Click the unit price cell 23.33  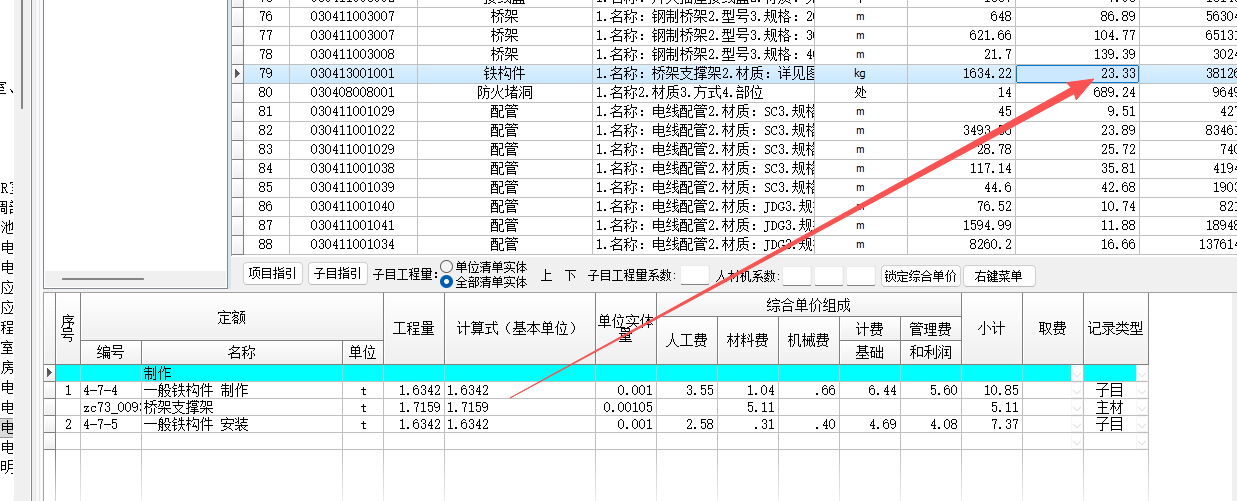pos(1077,73)
